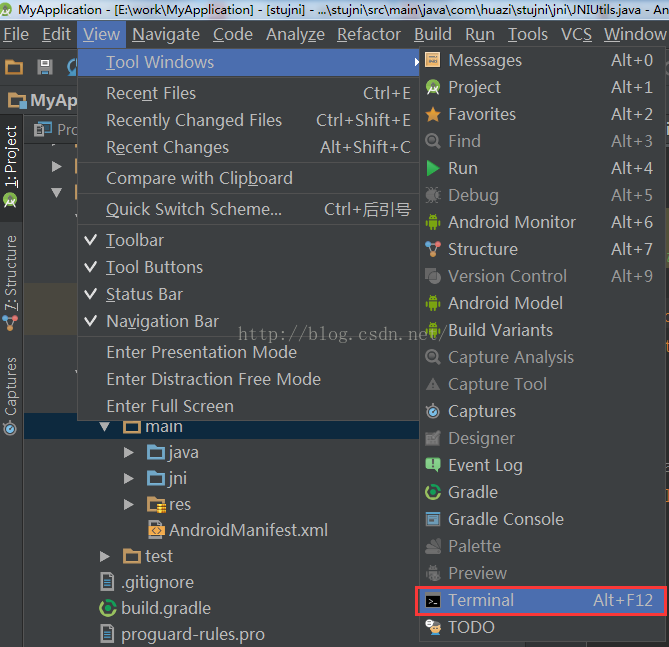Select proguard-rules.pro file
Image resolution: width=669 pixels, height=647 pixels.
[192, 634]
